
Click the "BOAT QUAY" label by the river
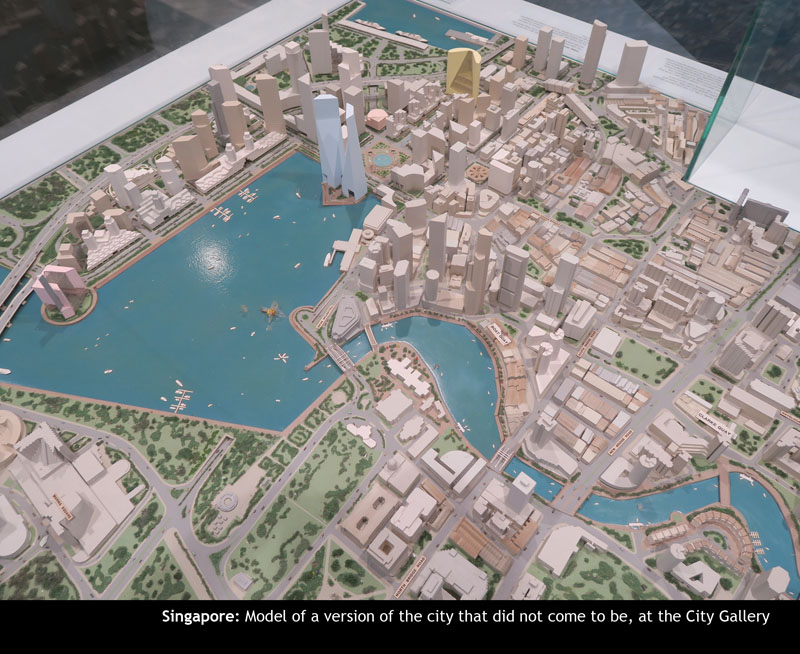[x=499, y=334]
